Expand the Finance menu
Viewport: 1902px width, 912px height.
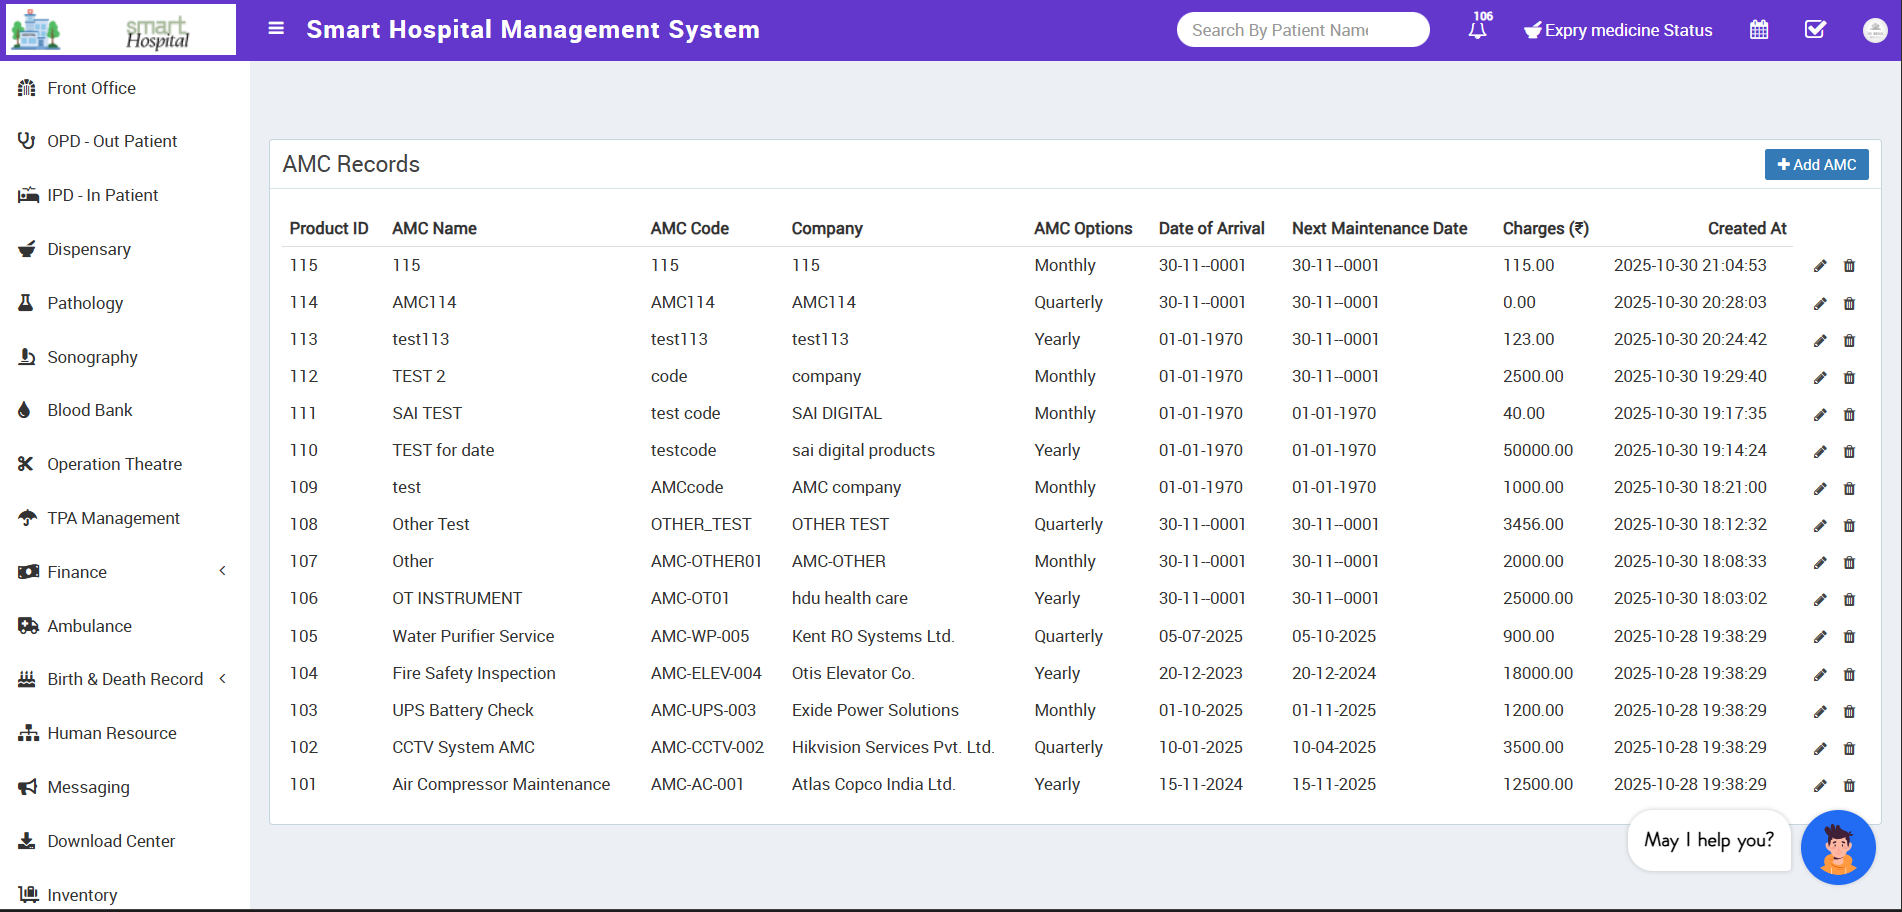77,572
